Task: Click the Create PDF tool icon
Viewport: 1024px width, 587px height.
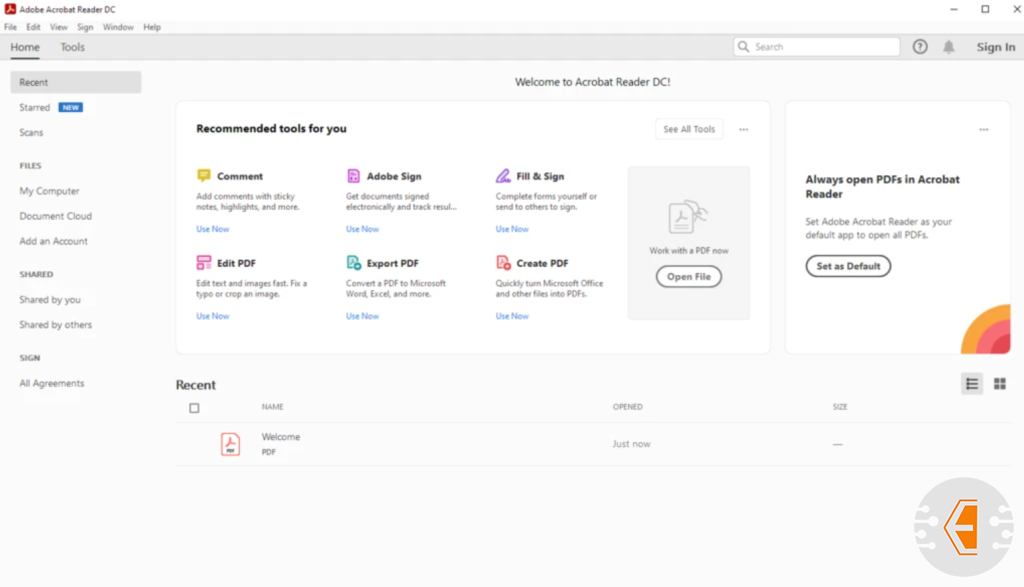Action: [x=503, y=263]
